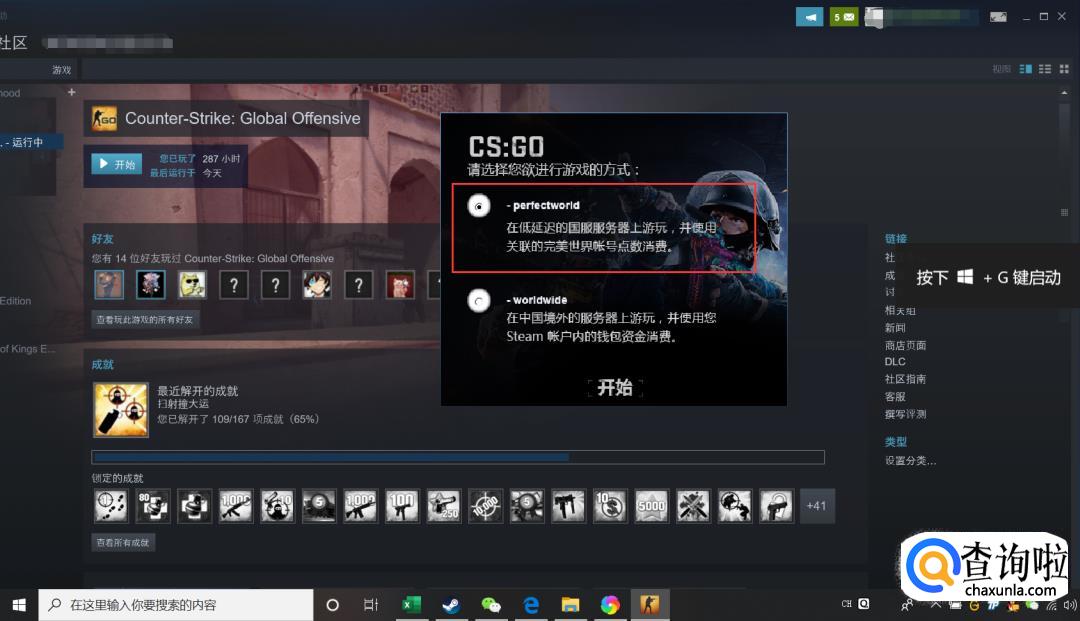1080x621 pixels.
Task: Open the 商店页面 link
Action: pos(905,345)
